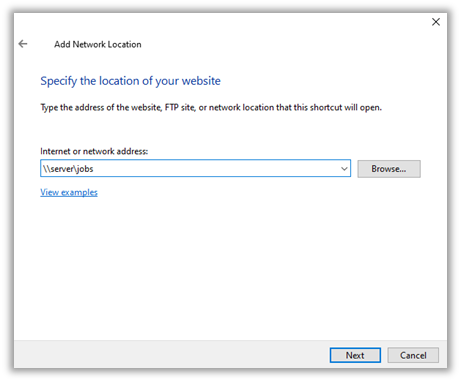461x381 pixels.
Task: Click the 'Specify the location of your website' heading
Action: pyautogui.click(x=130, y=81)
